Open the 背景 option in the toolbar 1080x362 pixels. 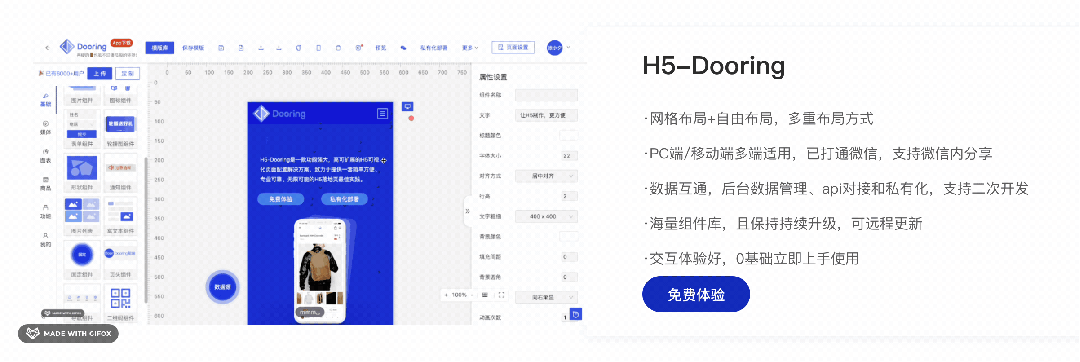(380, 47)
